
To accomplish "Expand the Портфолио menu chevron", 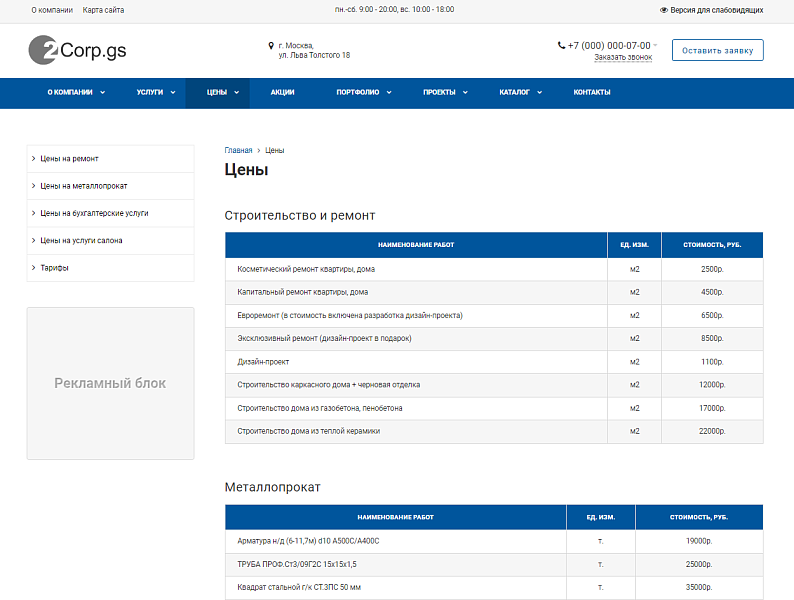I will click(388, 93).
